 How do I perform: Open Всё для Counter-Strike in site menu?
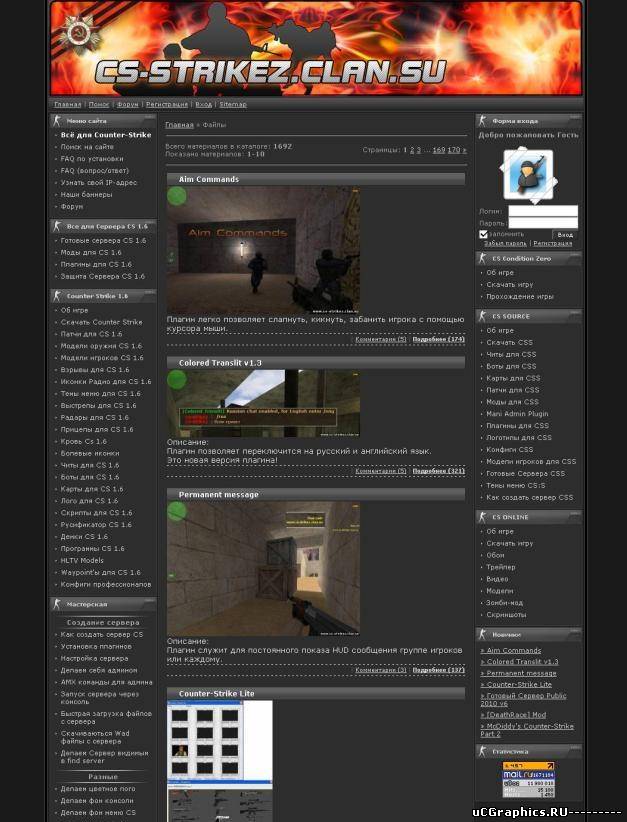pos(105,135)
